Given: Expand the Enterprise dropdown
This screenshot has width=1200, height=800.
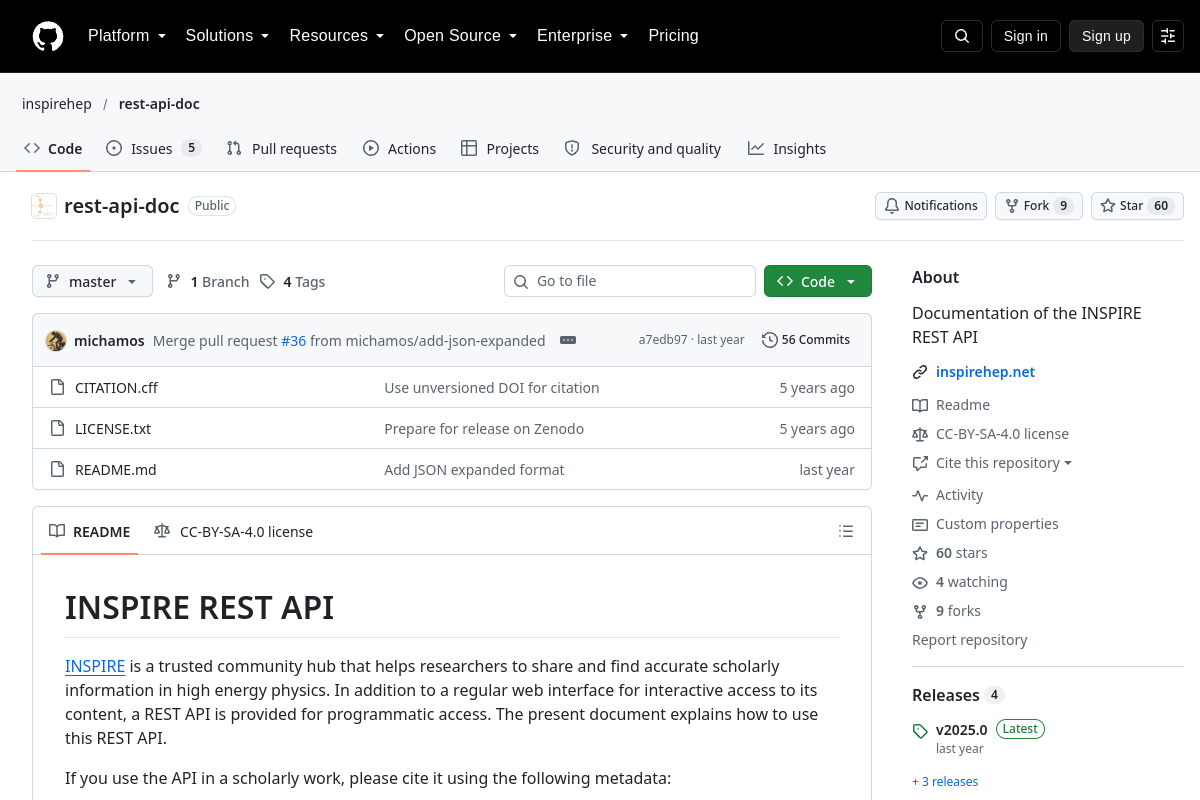Looking at the screenshot, I should (x=582, y=36).
